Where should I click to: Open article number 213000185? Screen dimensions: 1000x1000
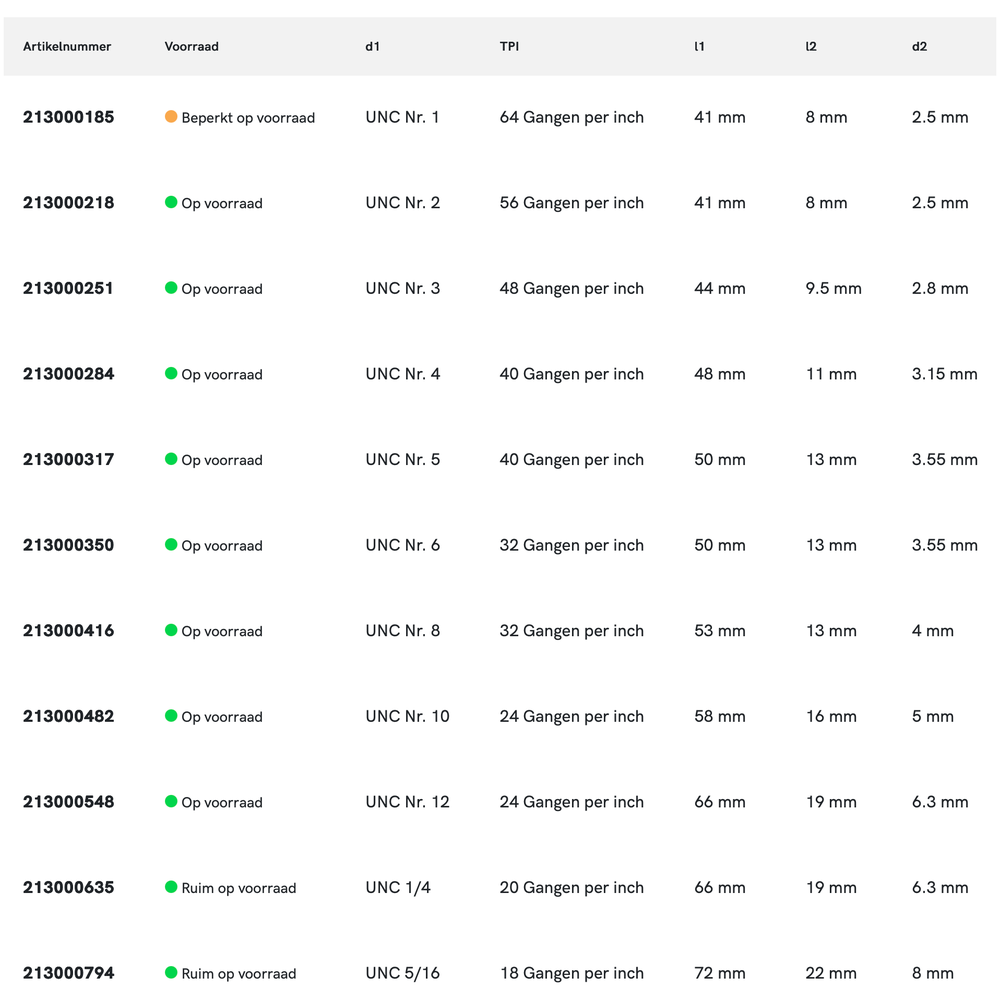click(68, 117)
